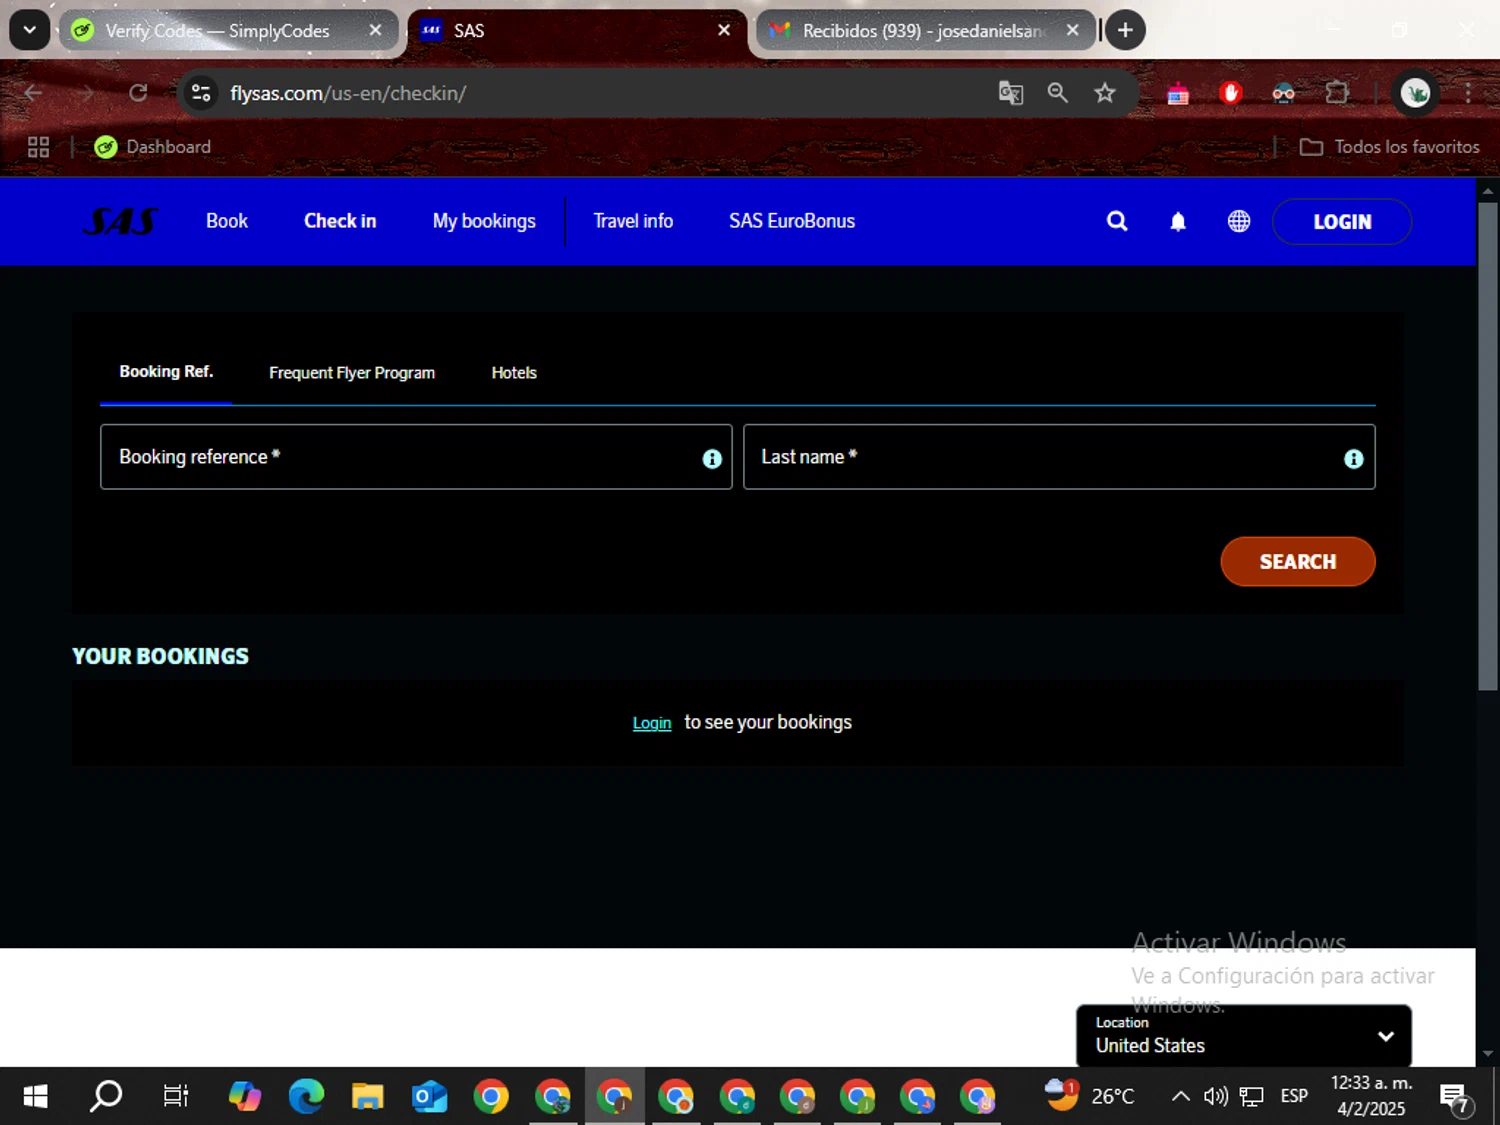Click the LOGIN button
Screen dimensions: 1500x1125
tap(1342, 222)
